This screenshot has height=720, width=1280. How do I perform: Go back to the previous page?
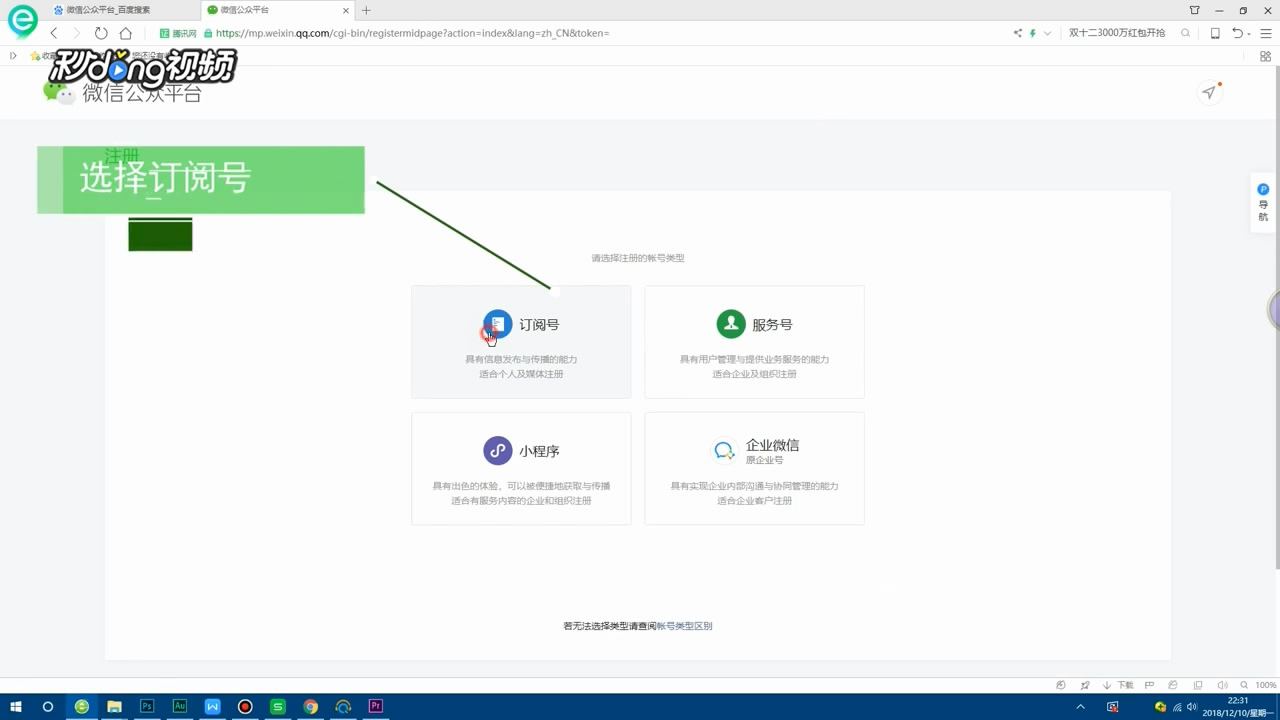click(x=54, y=33)
